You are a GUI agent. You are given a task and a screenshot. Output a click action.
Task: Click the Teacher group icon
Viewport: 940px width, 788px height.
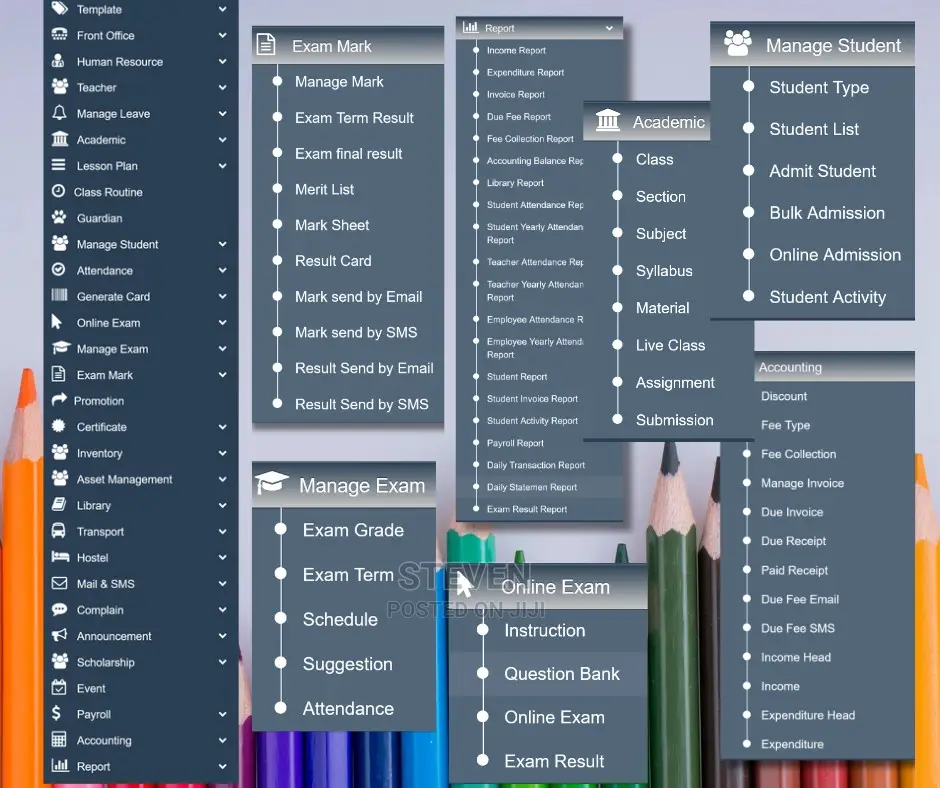click(60, 86)
